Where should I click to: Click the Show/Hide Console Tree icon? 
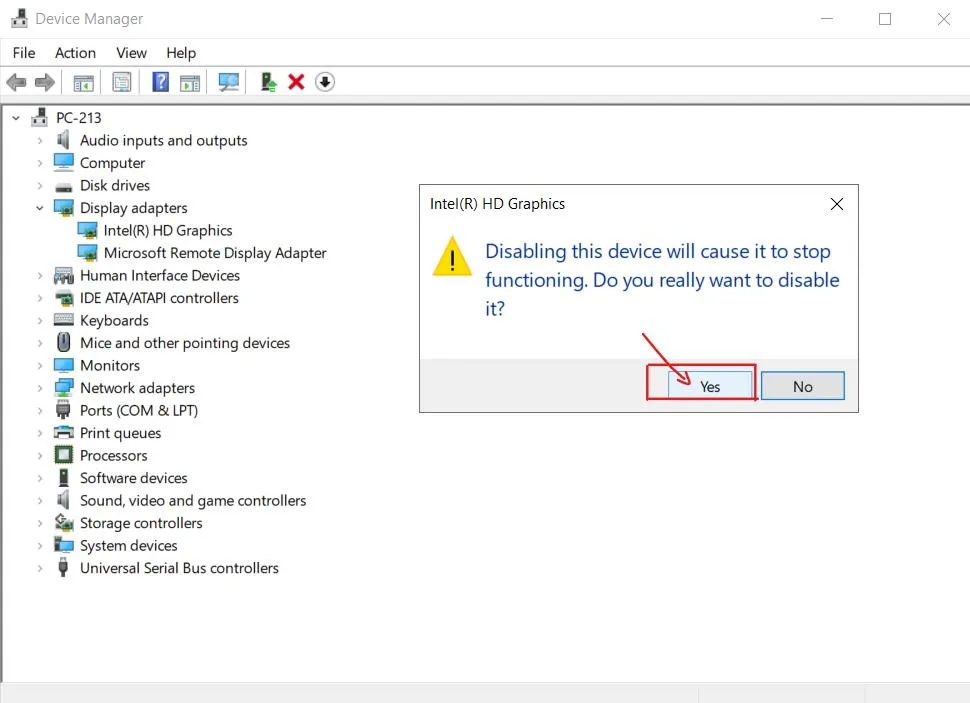[84, 81]
